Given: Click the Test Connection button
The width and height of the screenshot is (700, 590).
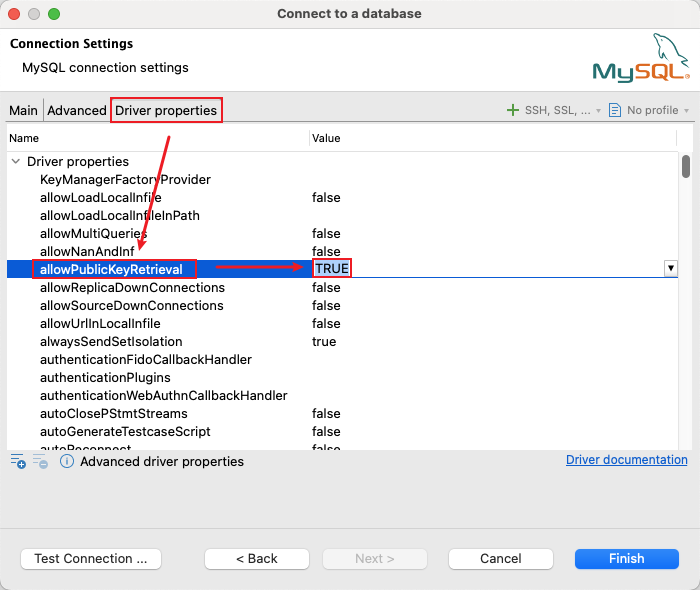Looking at the screenshot, I should (x=91, y=558).
